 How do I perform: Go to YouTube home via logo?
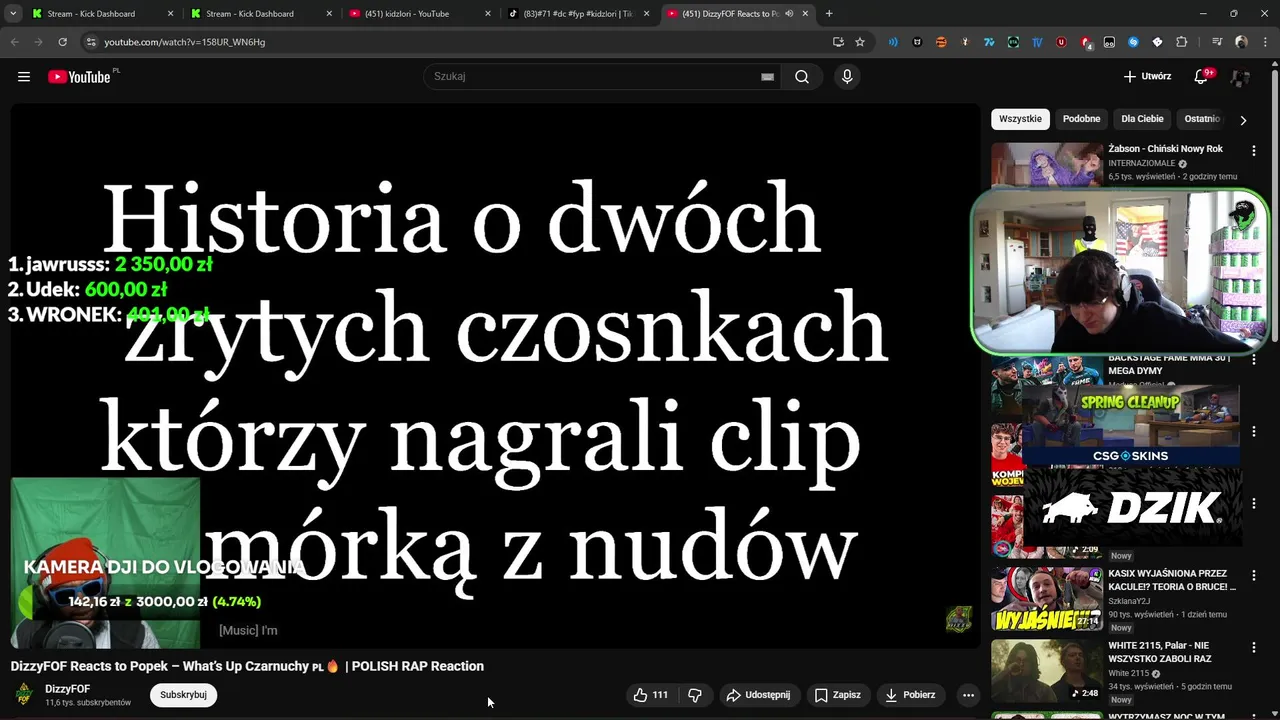click(x=79, y=77)
